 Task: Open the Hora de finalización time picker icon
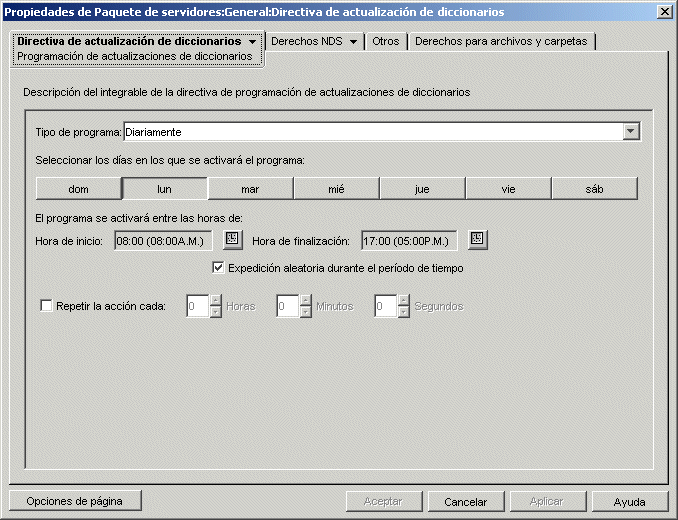click(x=478, y=239)
